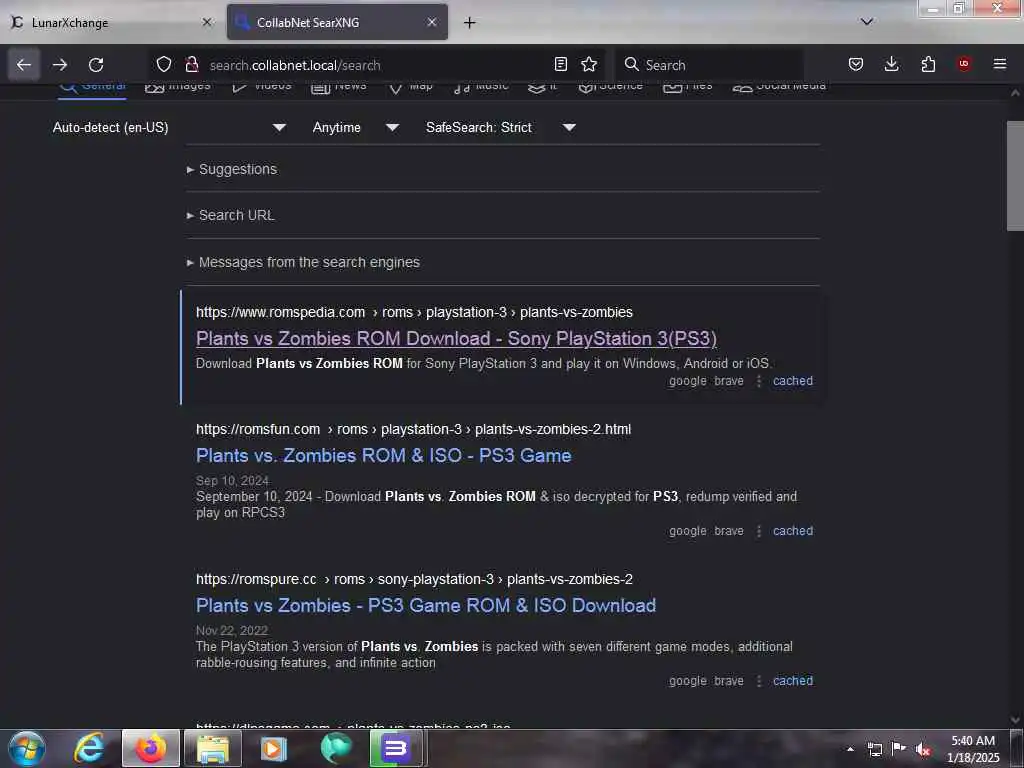
Task: Toggle reader view icon in address bar
Action: coord(560,64)
